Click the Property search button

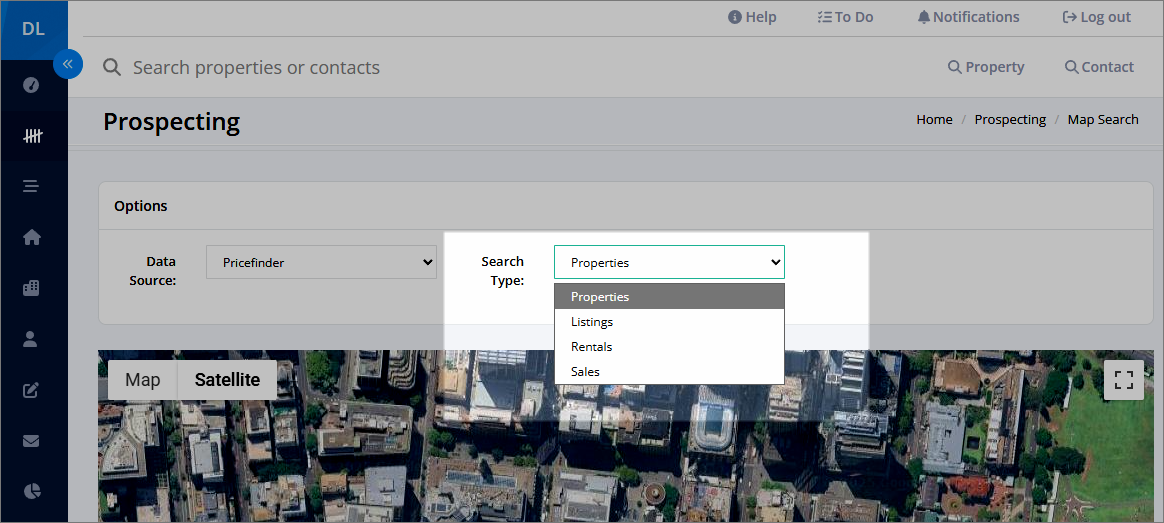(x=986, y=67)
